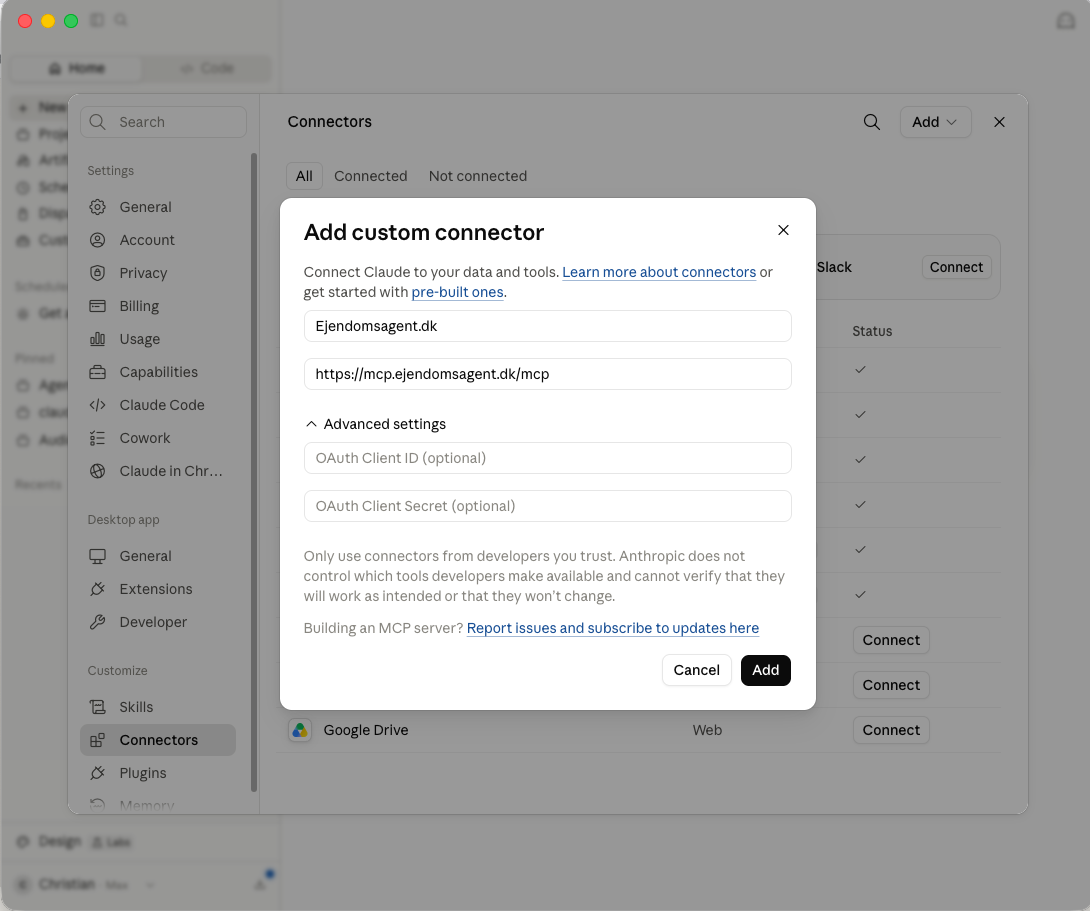Click Connect button beside Slack
This screenshot has height=911, width=1090.
point(957,267)
